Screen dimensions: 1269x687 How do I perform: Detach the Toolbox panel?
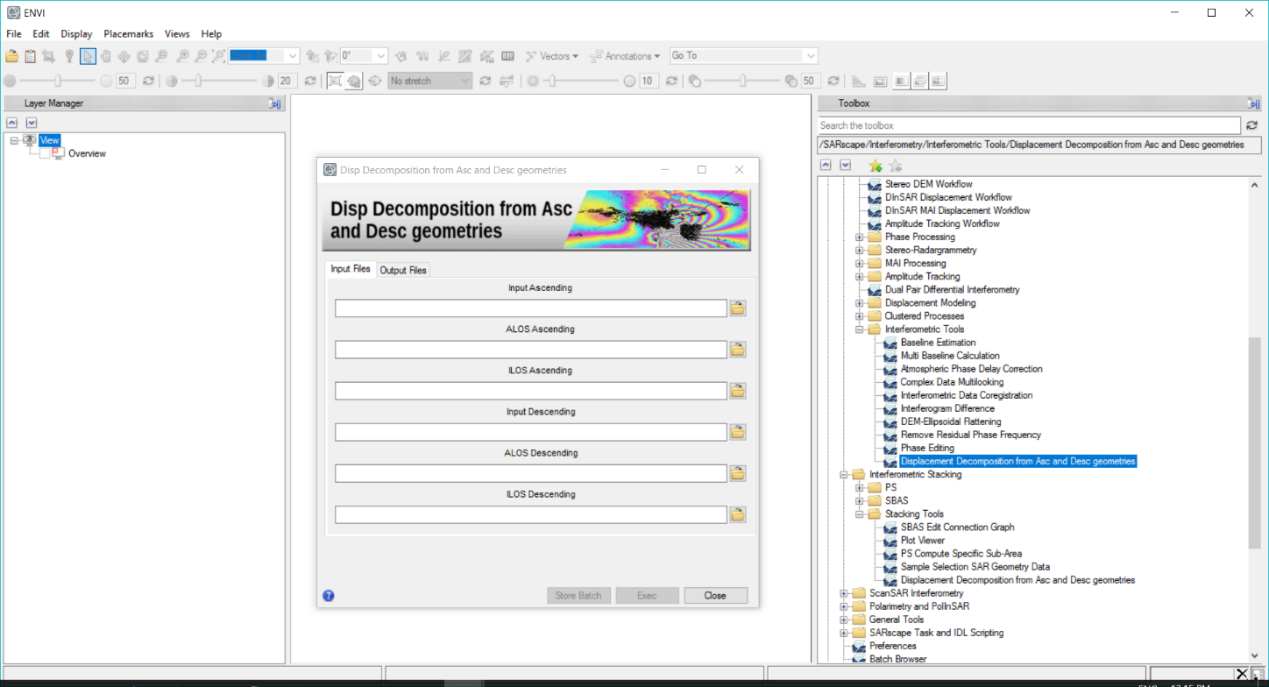tap(1253, 103)
